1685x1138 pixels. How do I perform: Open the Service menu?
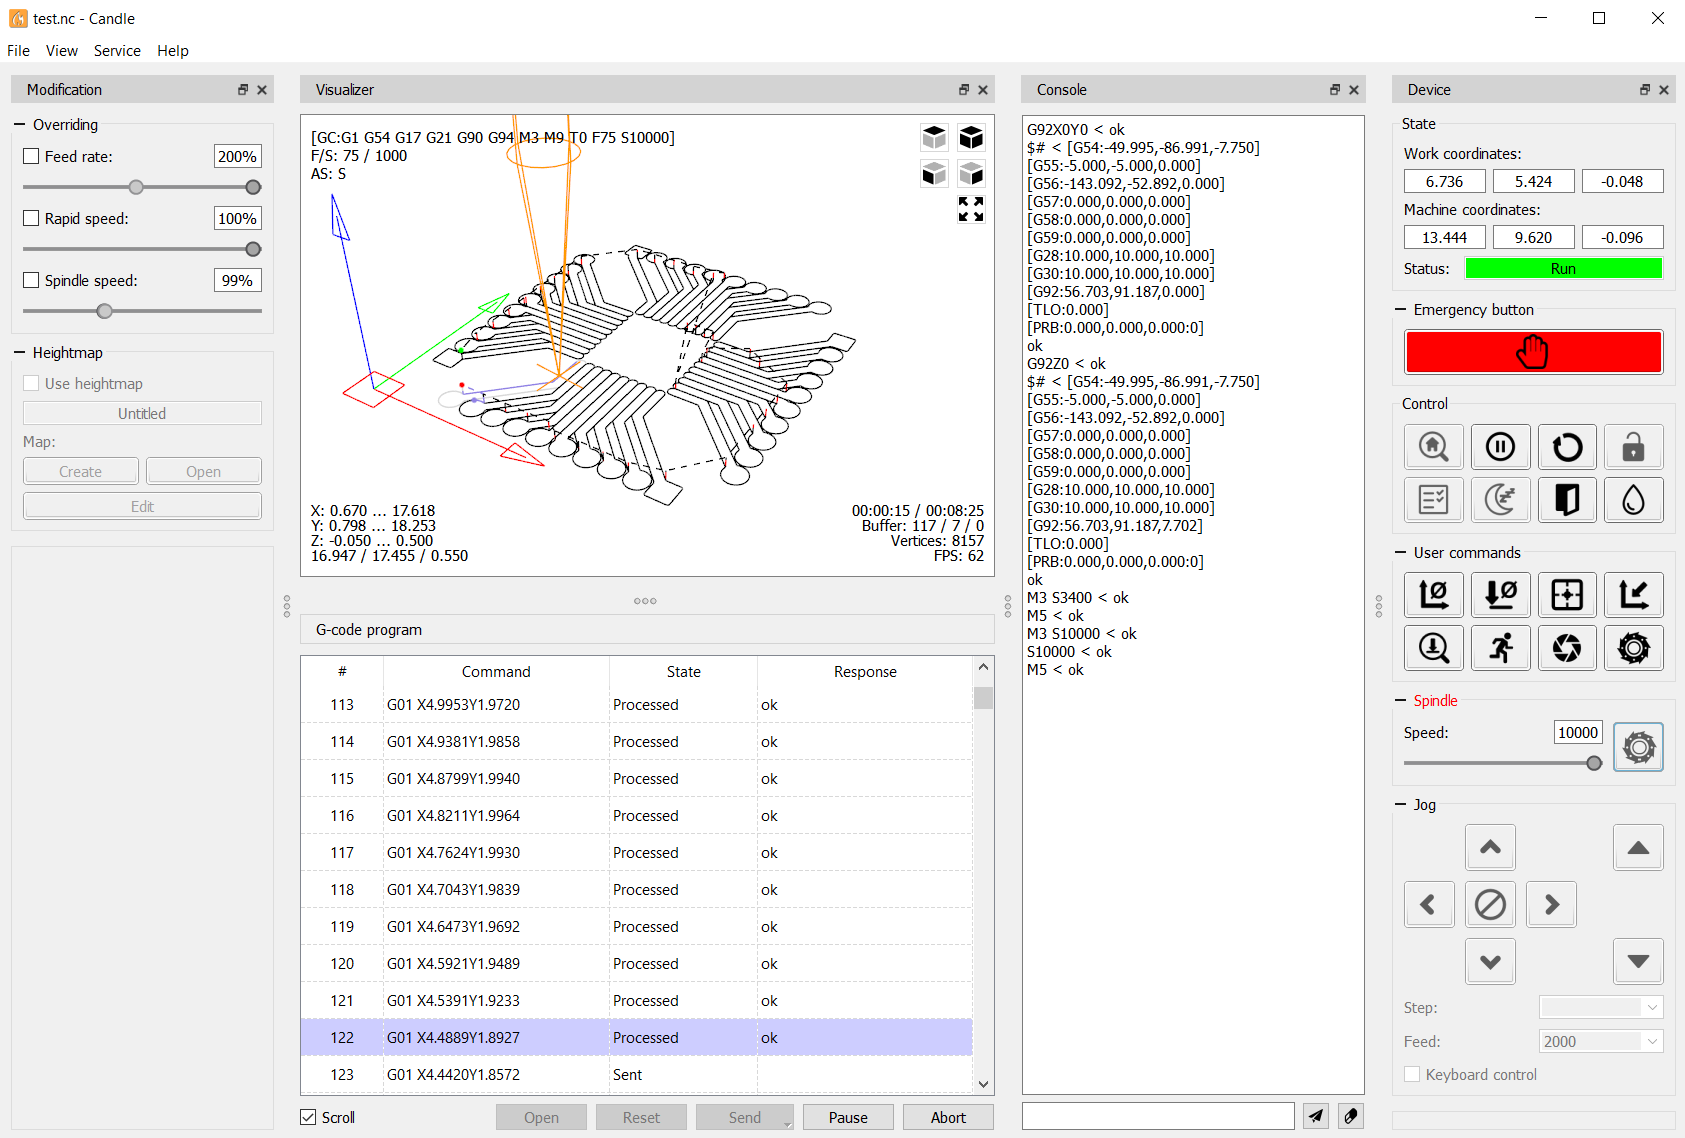pyautogui.click(x=117, y=51)
